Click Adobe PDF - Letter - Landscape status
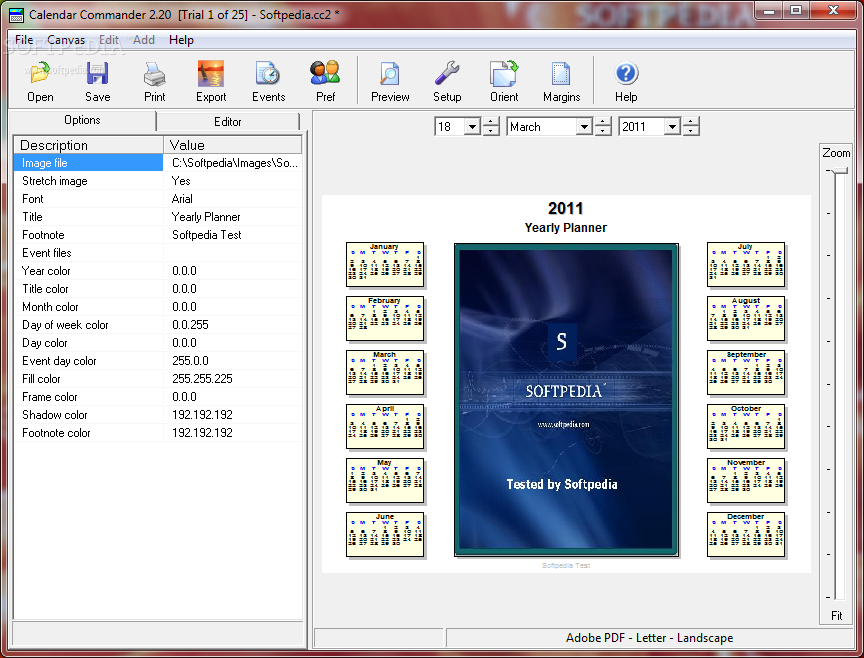 pyautogui.click(x=649, y=638)
